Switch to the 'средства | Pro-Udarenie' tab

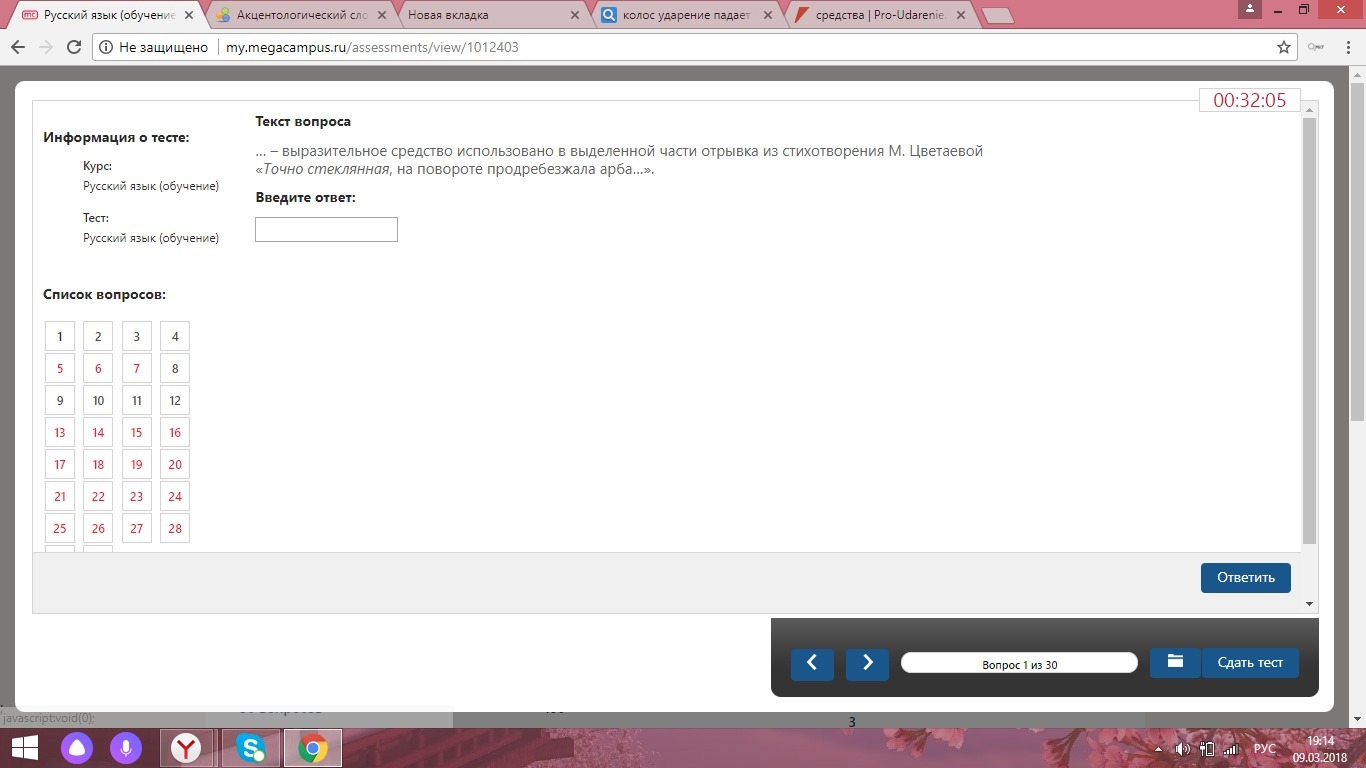point(880,16)
